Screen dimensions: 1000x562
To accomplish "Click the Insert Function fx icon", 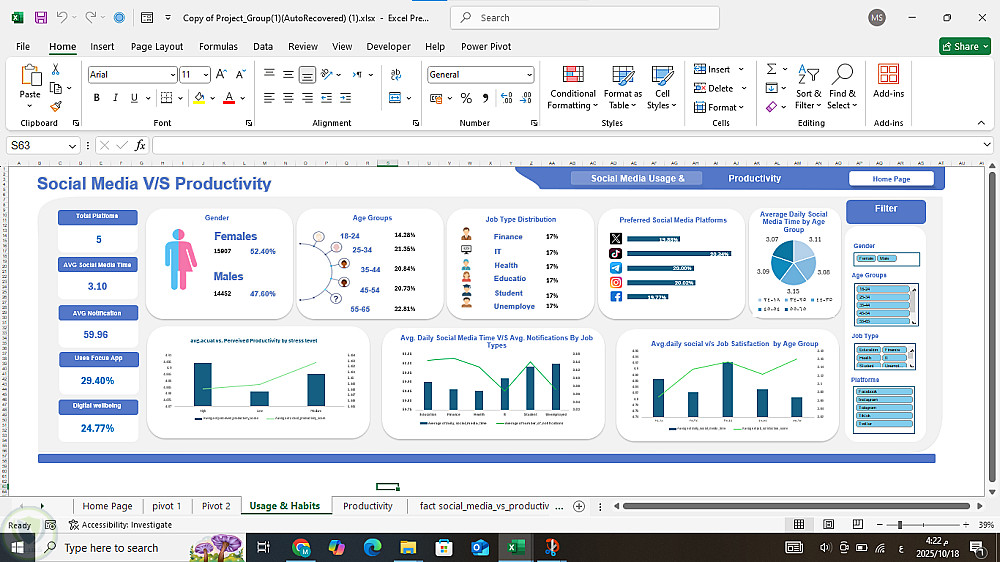I will point(140,145).
